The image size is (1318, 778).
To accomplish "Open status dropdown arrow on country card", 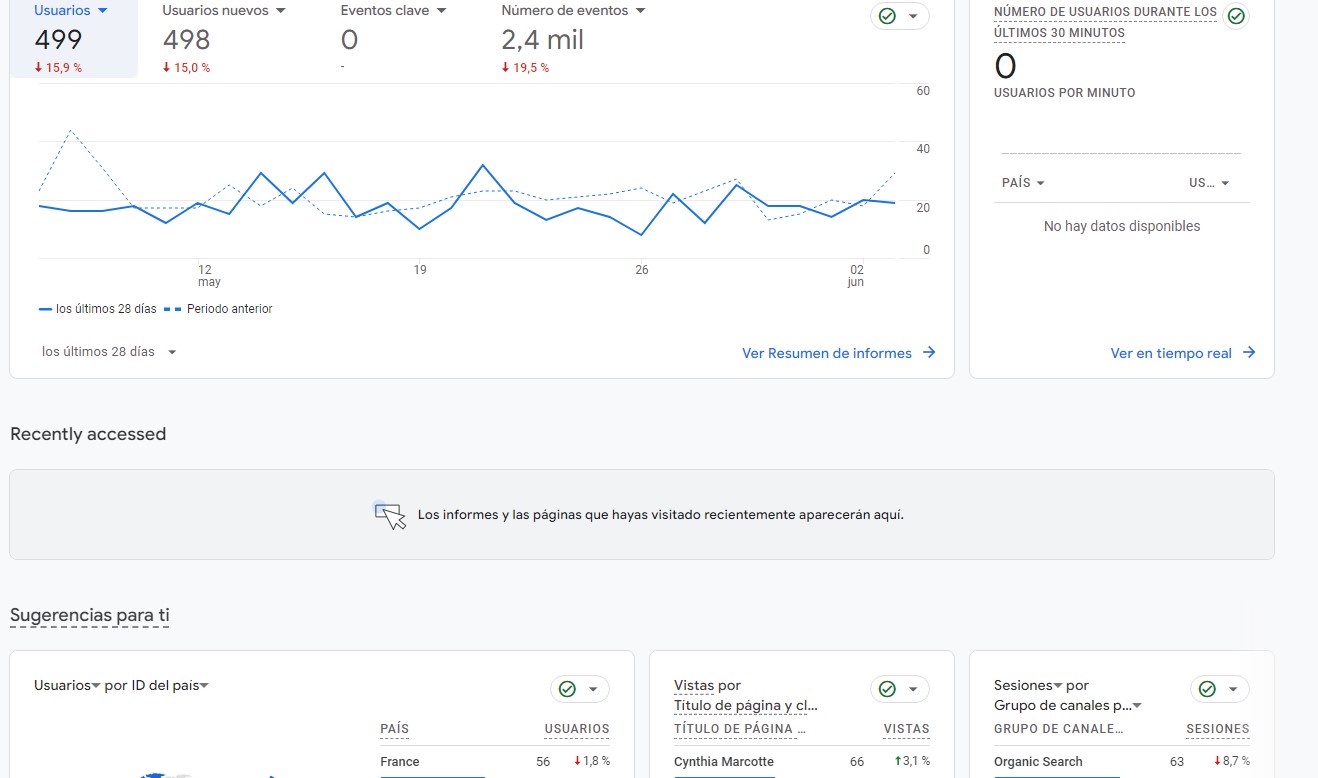I will pos(593,689).
